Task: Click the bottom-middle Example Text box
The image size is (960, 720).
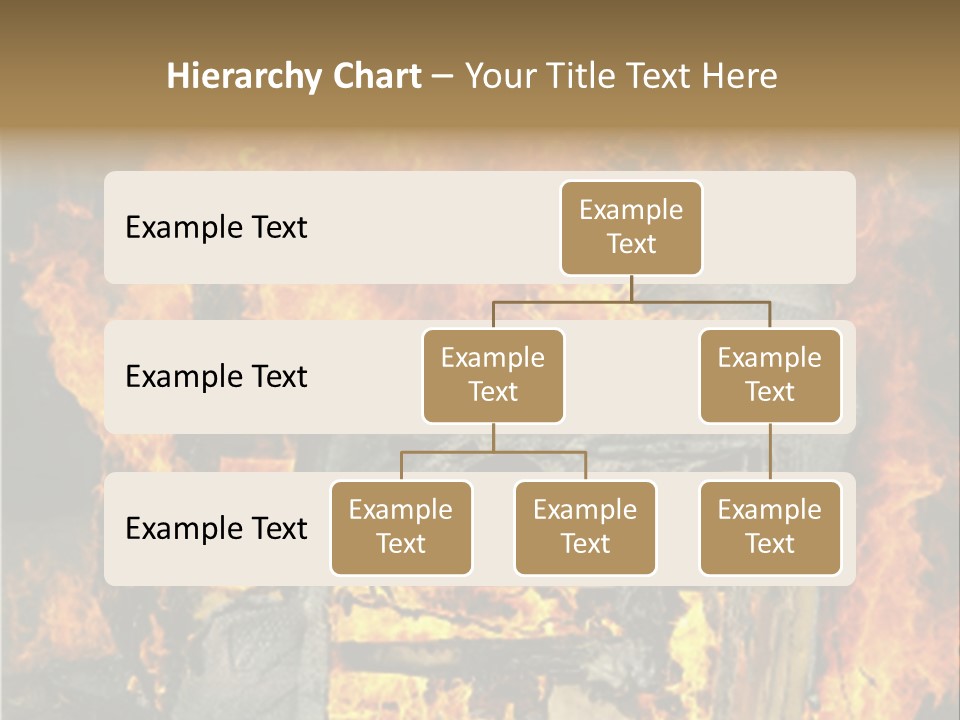Action: tap(585, 527)
